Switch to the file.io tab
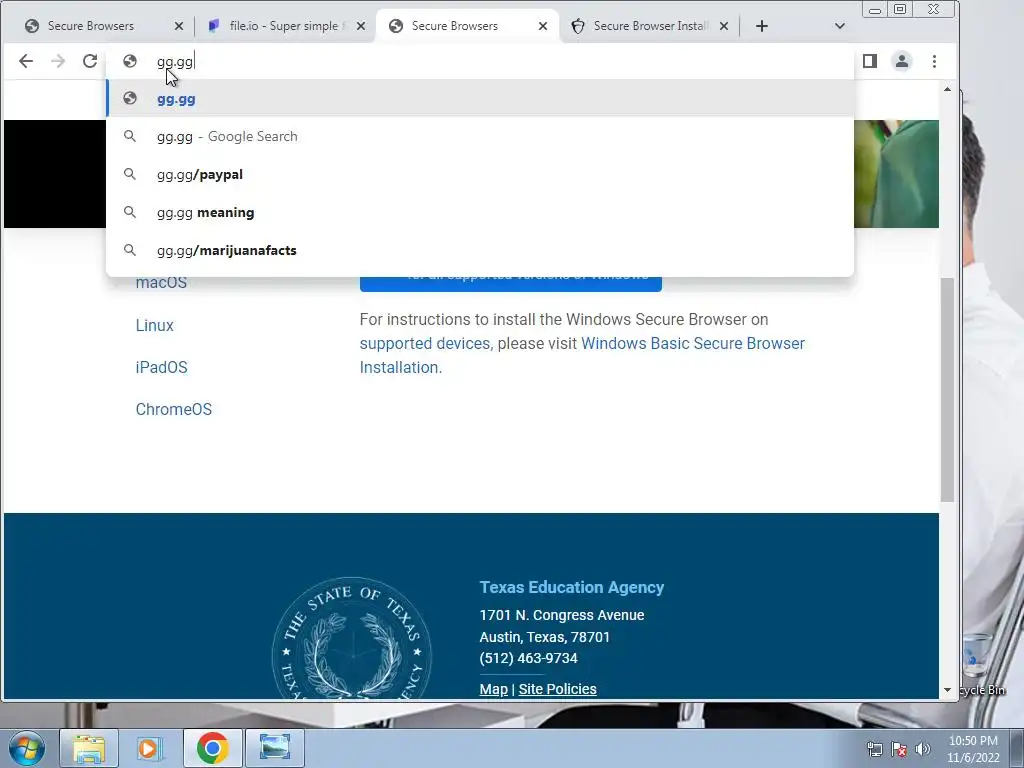1024x768 pixels. (287, 26)
